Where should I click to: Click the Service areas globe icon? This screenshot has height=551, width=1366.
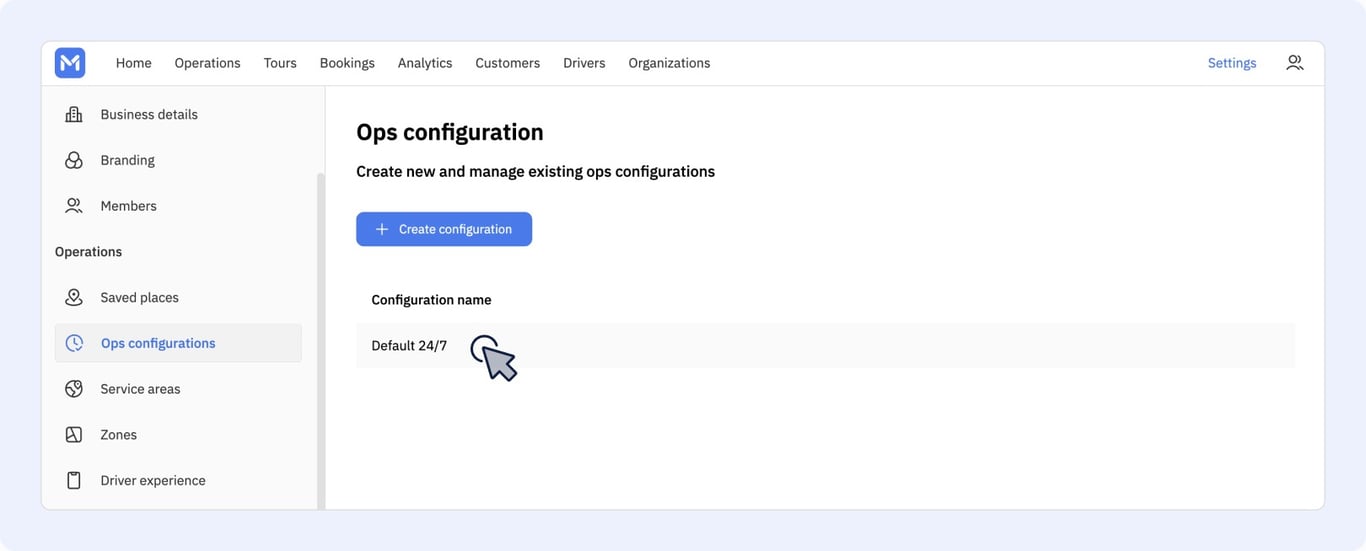pyautogui.click(x=74, y=389)
